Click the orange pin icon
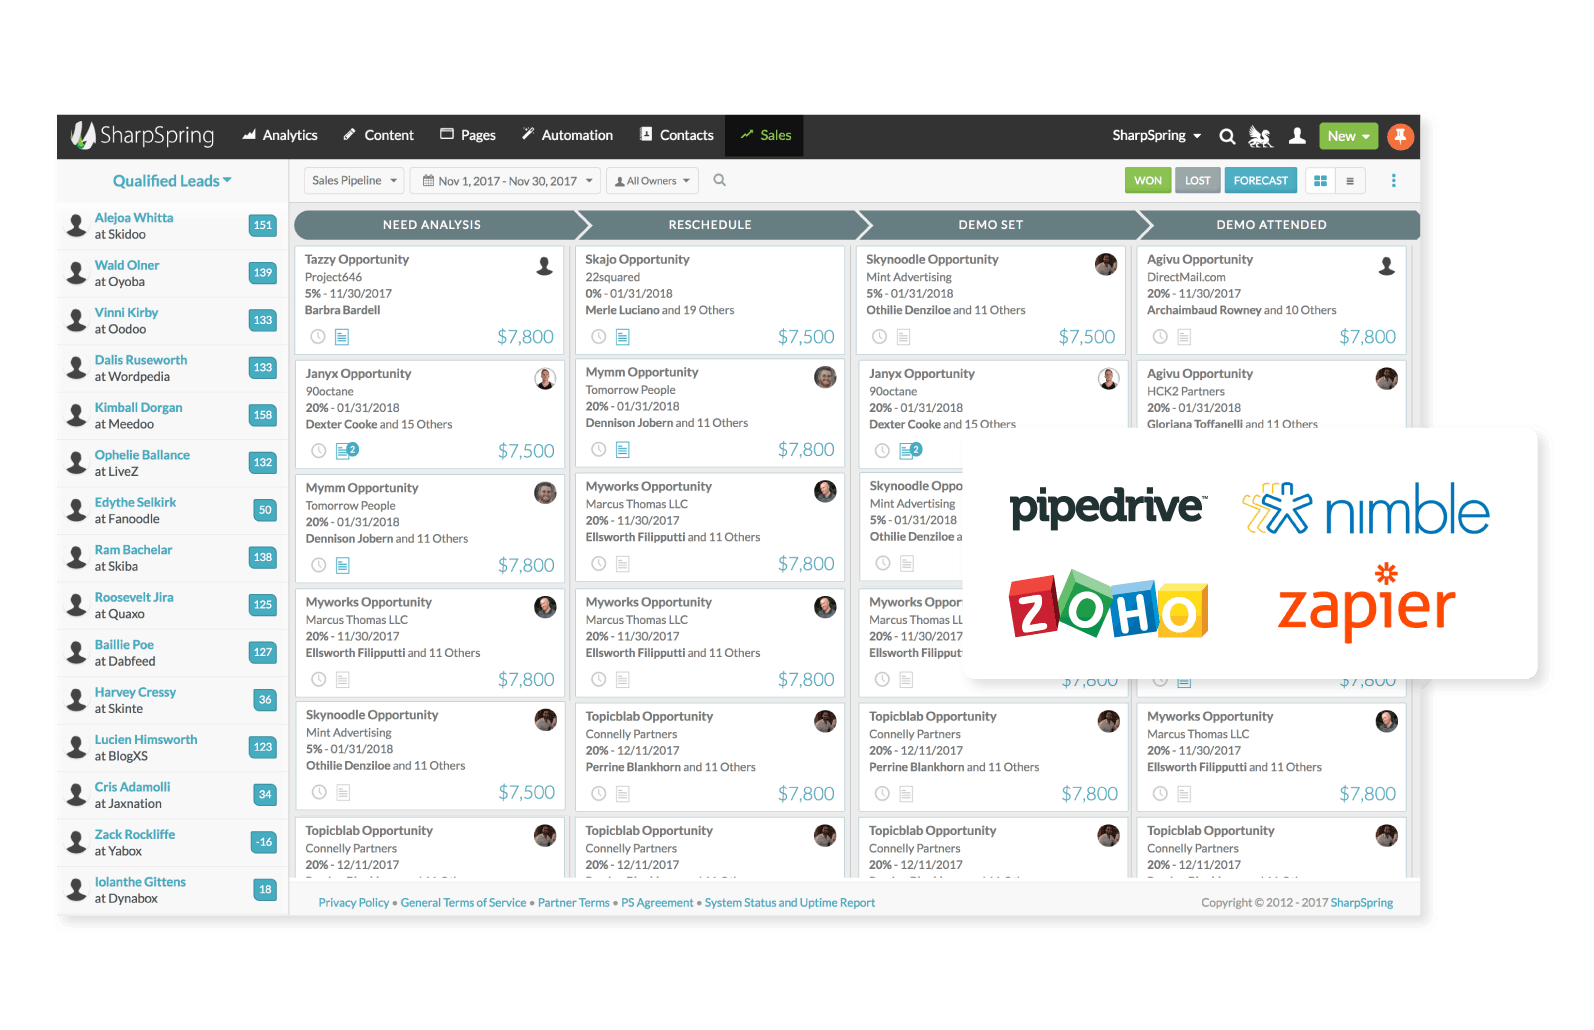1594x1030 pixels. [1401, 136]
